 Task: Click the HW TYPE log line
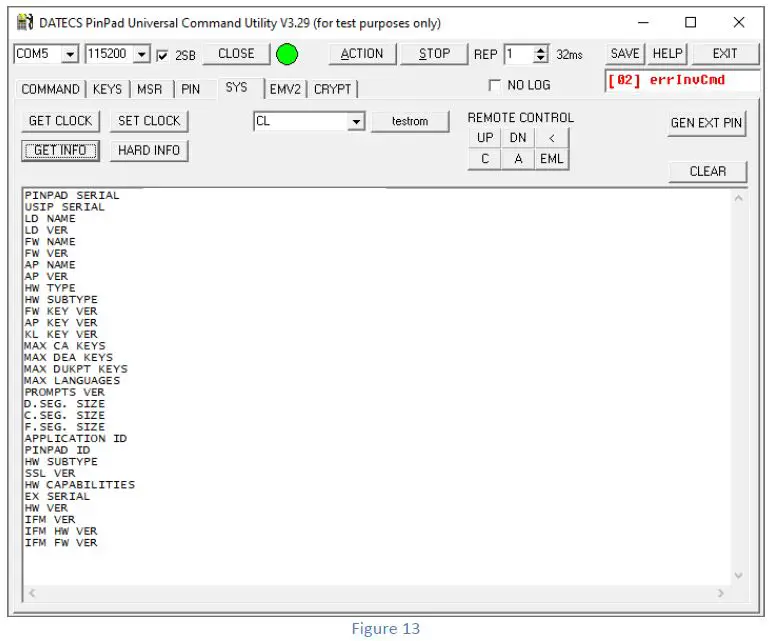(50, 288)
